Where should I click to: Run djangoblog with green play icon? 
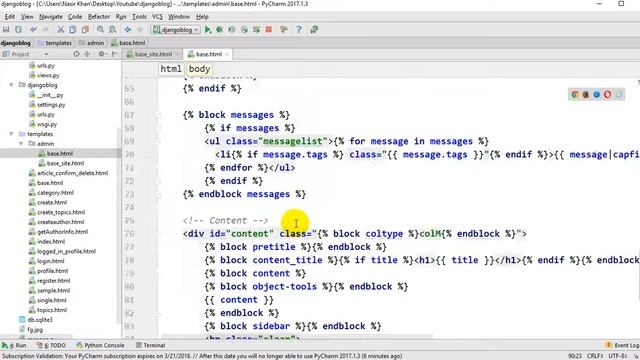(208, 29)
